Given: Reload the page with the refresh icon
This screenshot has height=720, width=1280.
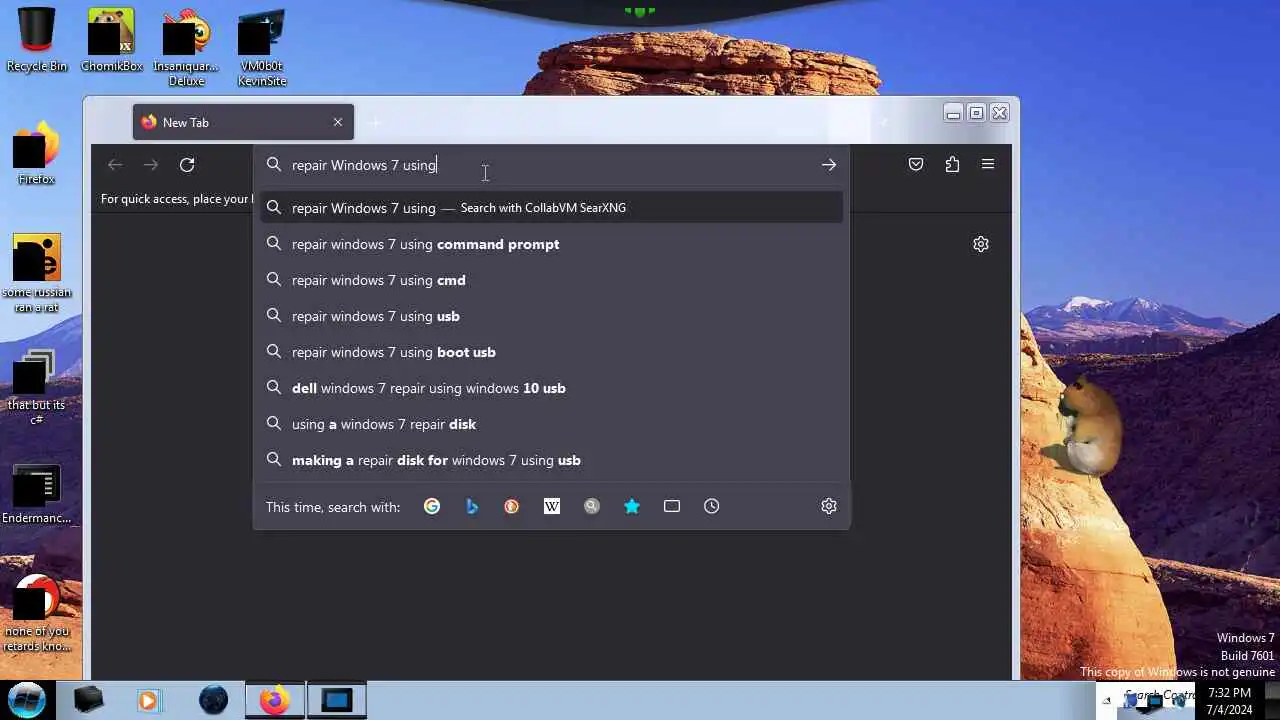Looking at the screenshot, I should click(187, 165).
